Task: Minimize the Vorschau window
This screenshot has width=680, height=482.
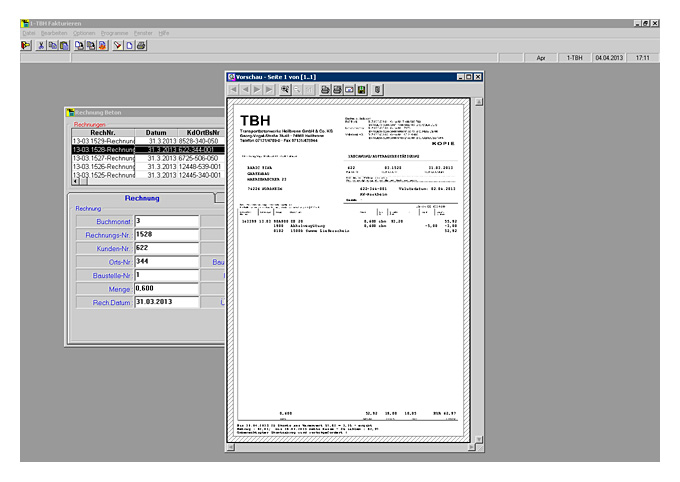Action: pos(461,77)
